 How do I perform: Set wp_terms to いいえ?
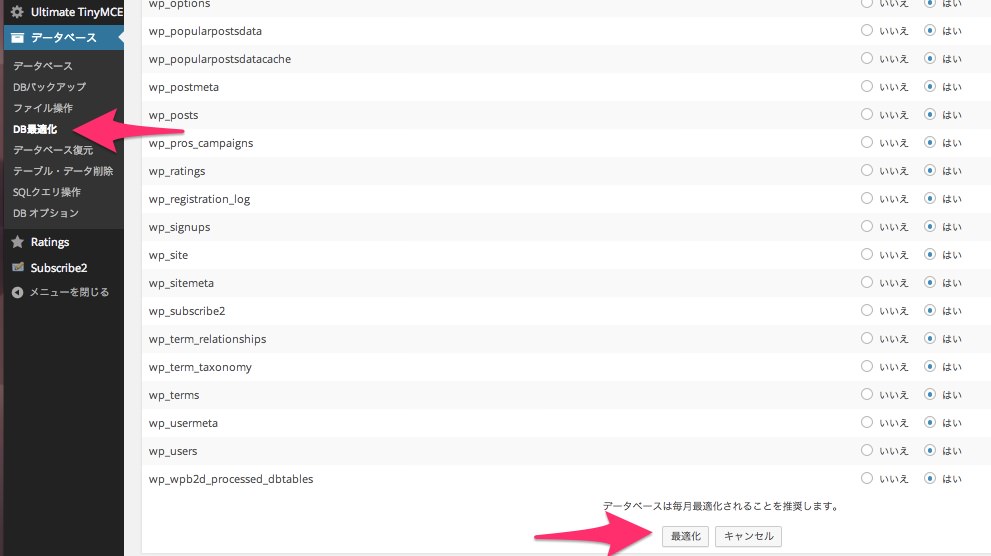[866, 394]
